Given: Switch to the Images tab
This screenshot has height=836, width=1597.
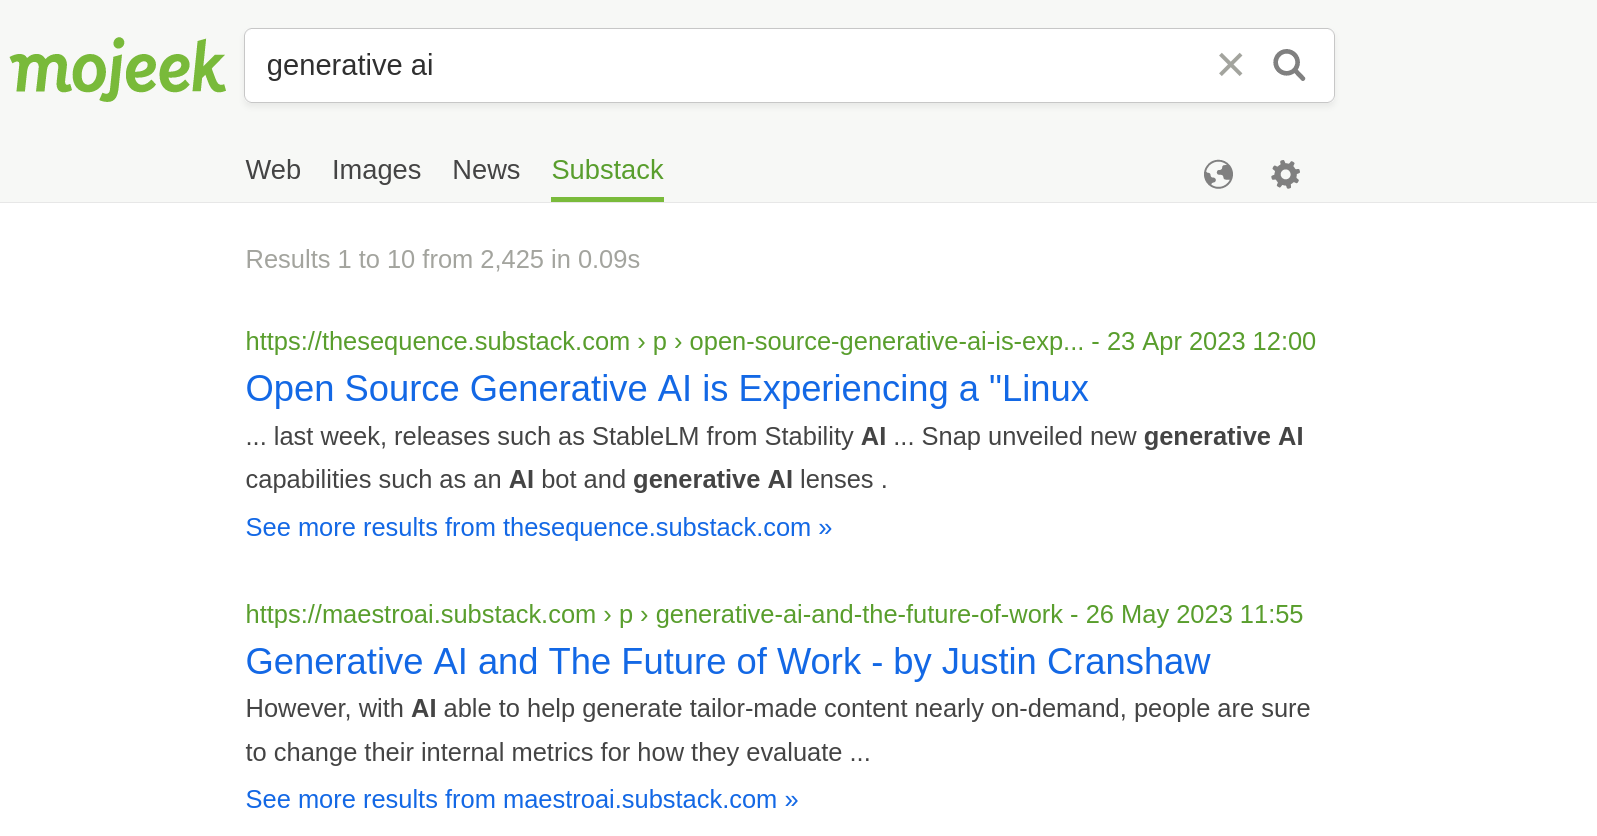Looking at the screenshot, I should click(376, 170).
